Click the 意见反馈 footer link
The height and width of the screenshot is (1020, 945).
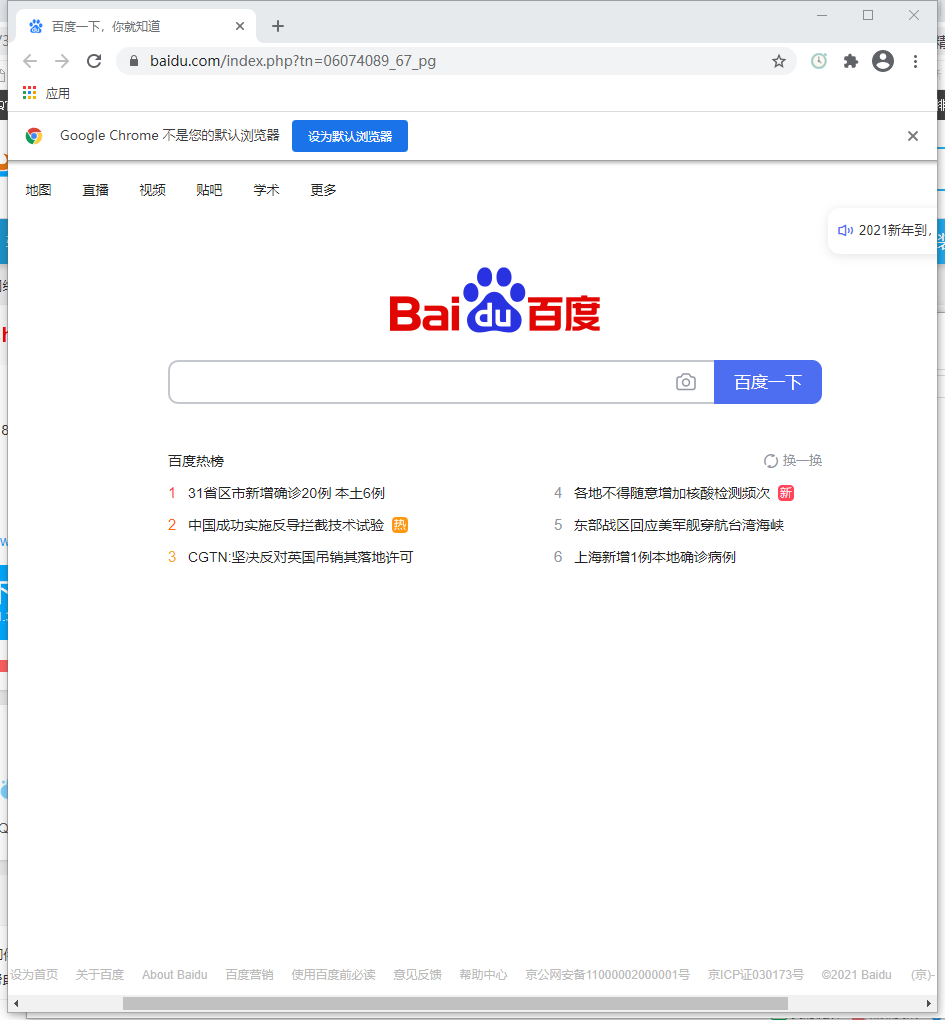418,974
